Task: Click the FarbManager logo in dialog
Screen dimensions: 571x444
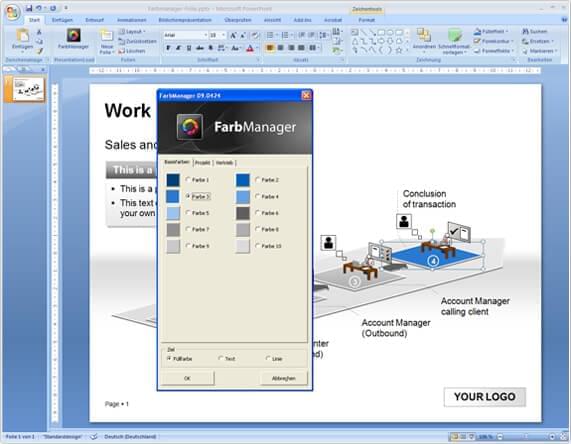Action: pos(190,127)
